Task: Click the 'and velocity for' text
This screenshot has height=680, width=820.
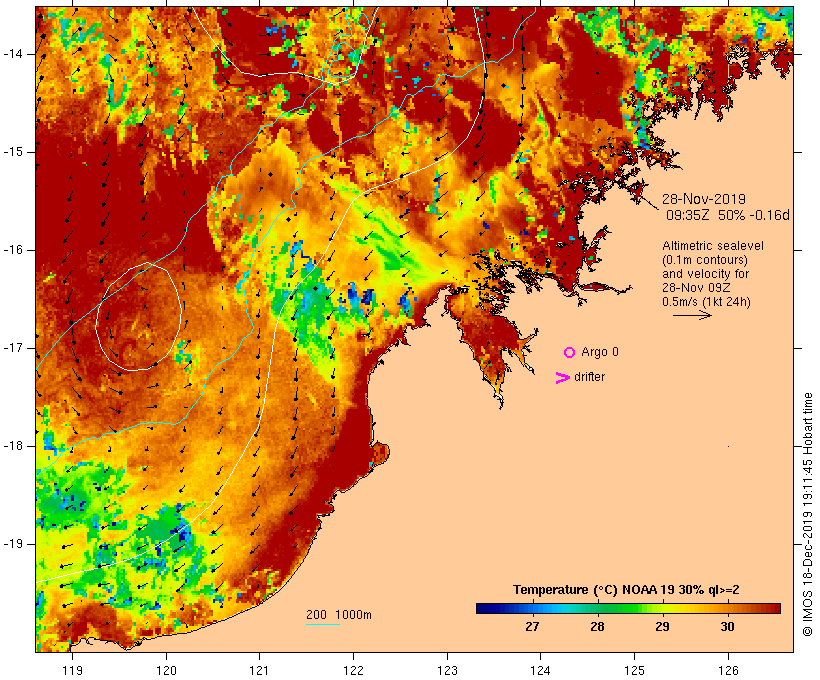Action: 705,274
